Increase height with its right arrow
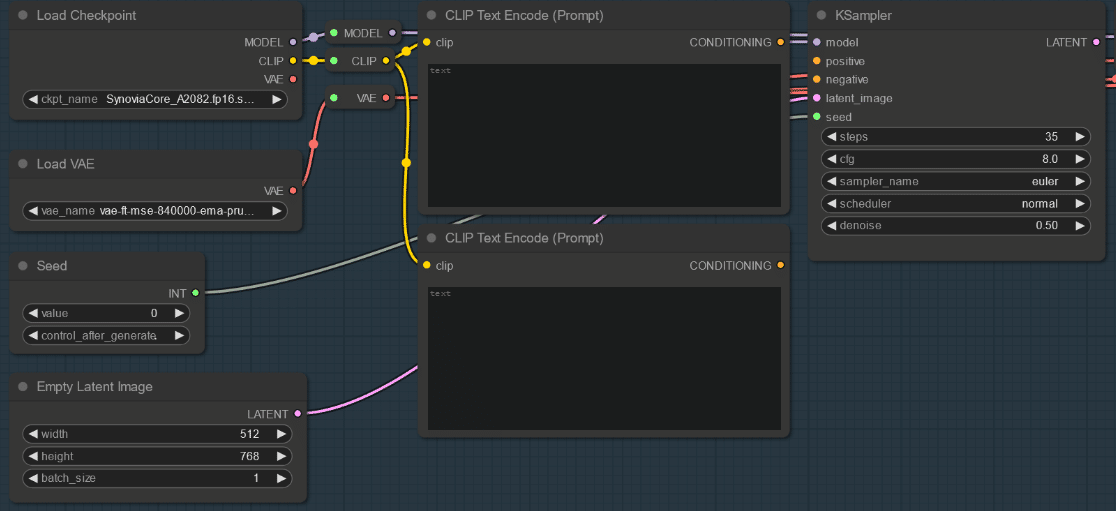This screenshot has height=511, width=1116. (x=281, y=456)
